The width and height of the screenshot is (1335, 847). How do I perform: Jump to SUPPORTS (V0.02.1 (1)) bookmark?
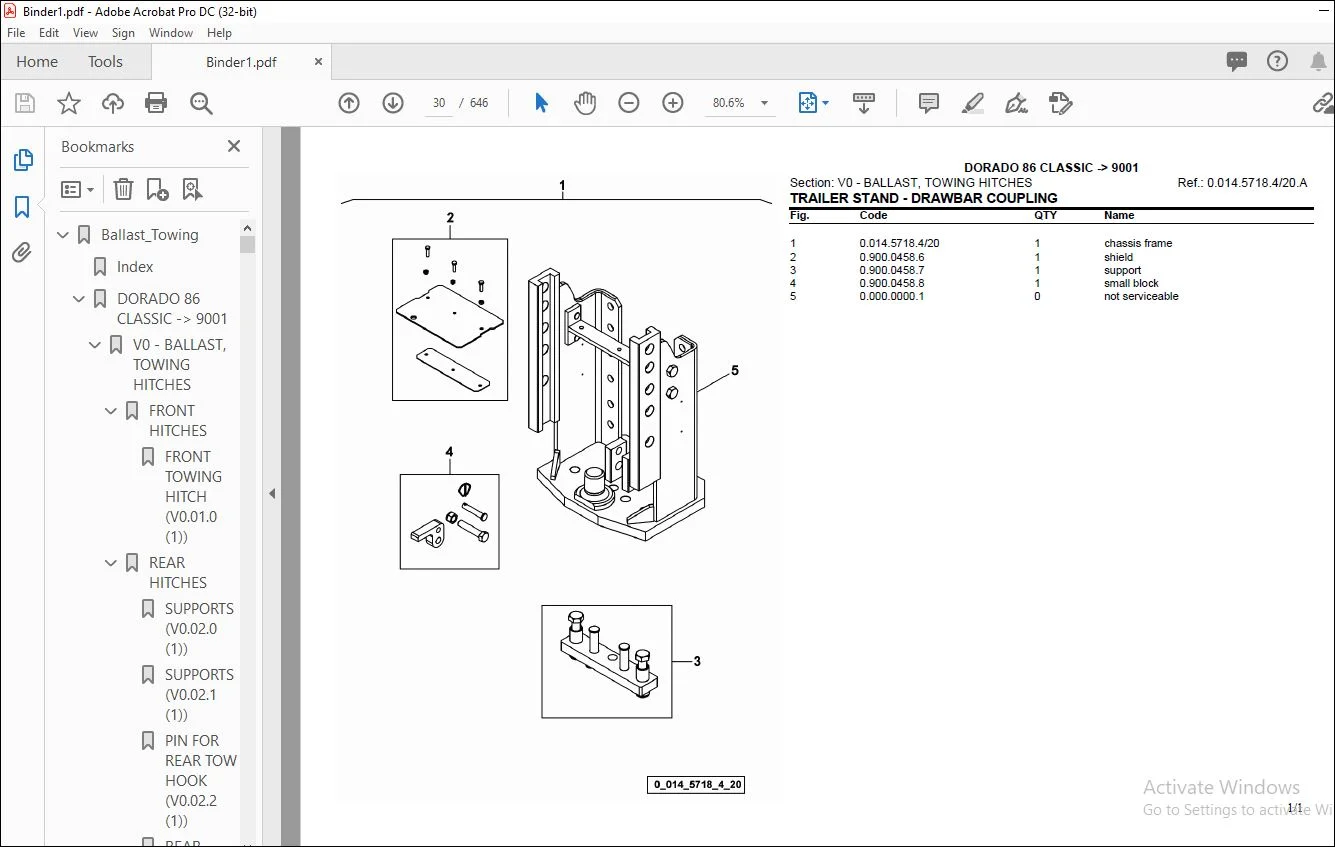199,695
